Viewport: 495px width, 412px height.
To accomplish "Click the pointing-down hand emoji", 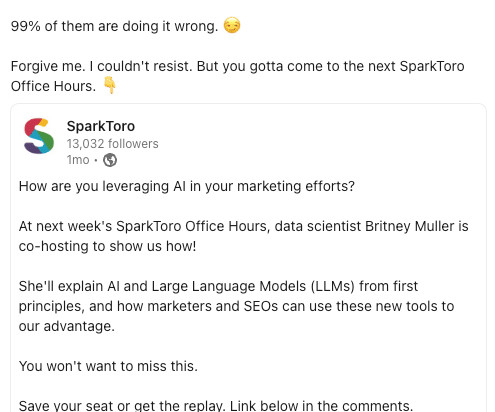I will pyautogui.click(x=110, y=85).
